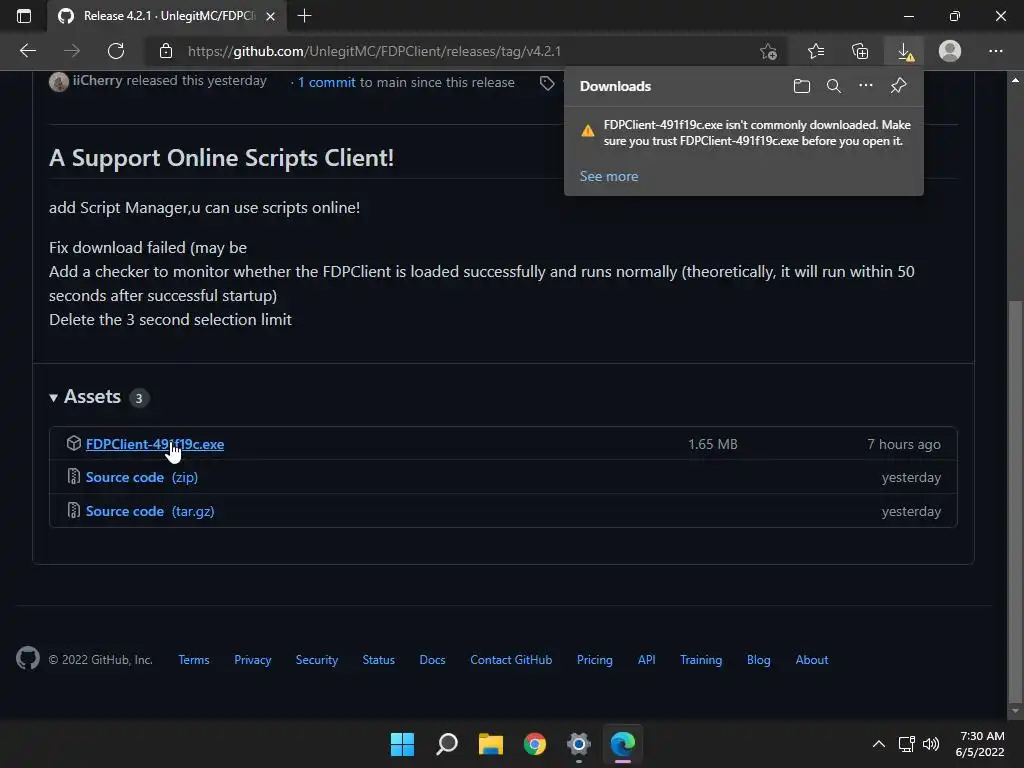Image resolution: width=1024 pixels, height=768 pixels.
Task: Open File Explorer from taskbar
Action: [x=490, y=744]
